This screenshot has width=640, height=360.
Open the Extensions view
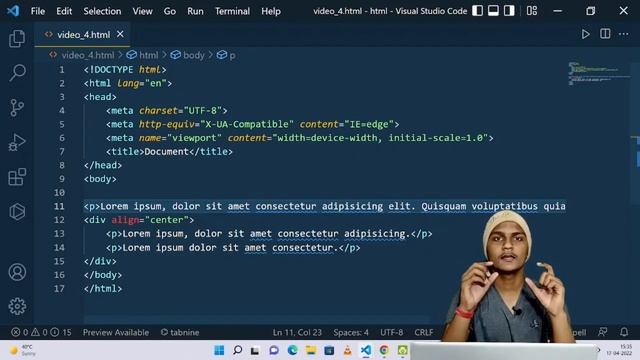[17, 177]
